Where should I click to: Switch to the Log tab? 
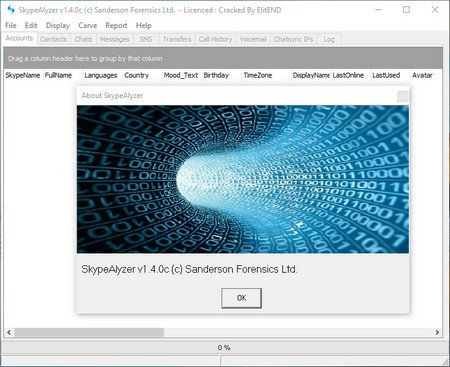tap(329, 39)
